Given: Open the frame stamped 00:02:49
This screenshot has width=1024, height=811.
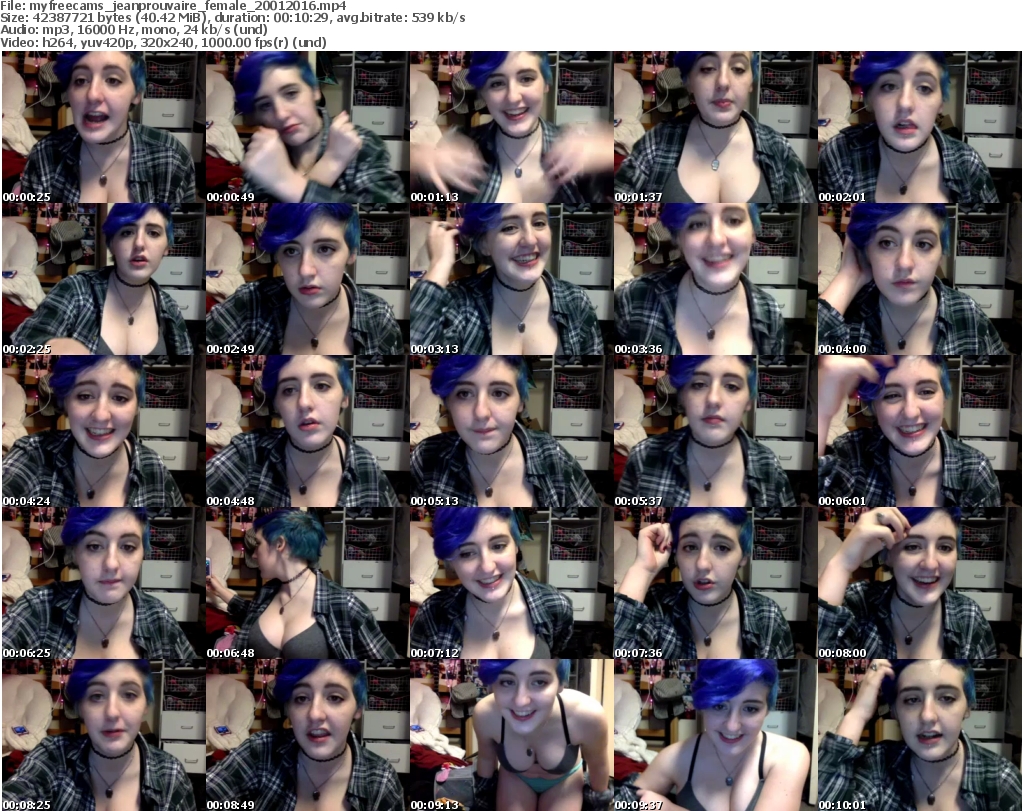Looking at the screenshot, I should pos(307,279).
